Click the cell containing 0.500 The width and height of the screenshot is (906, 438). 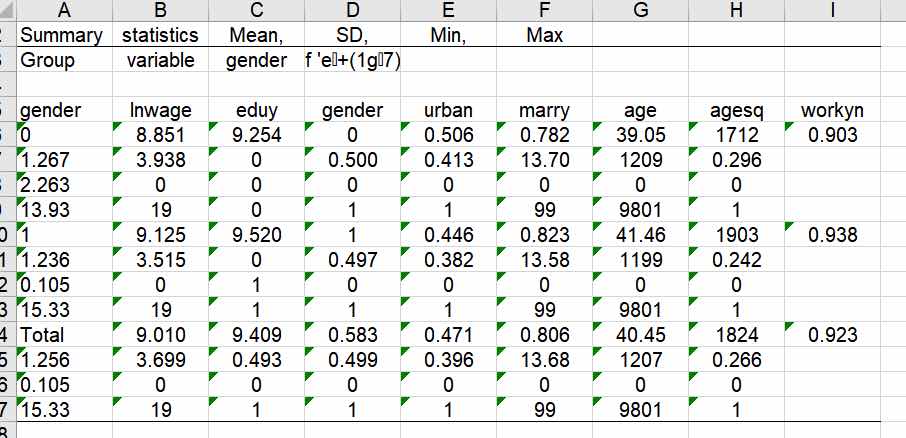[352, 159]
